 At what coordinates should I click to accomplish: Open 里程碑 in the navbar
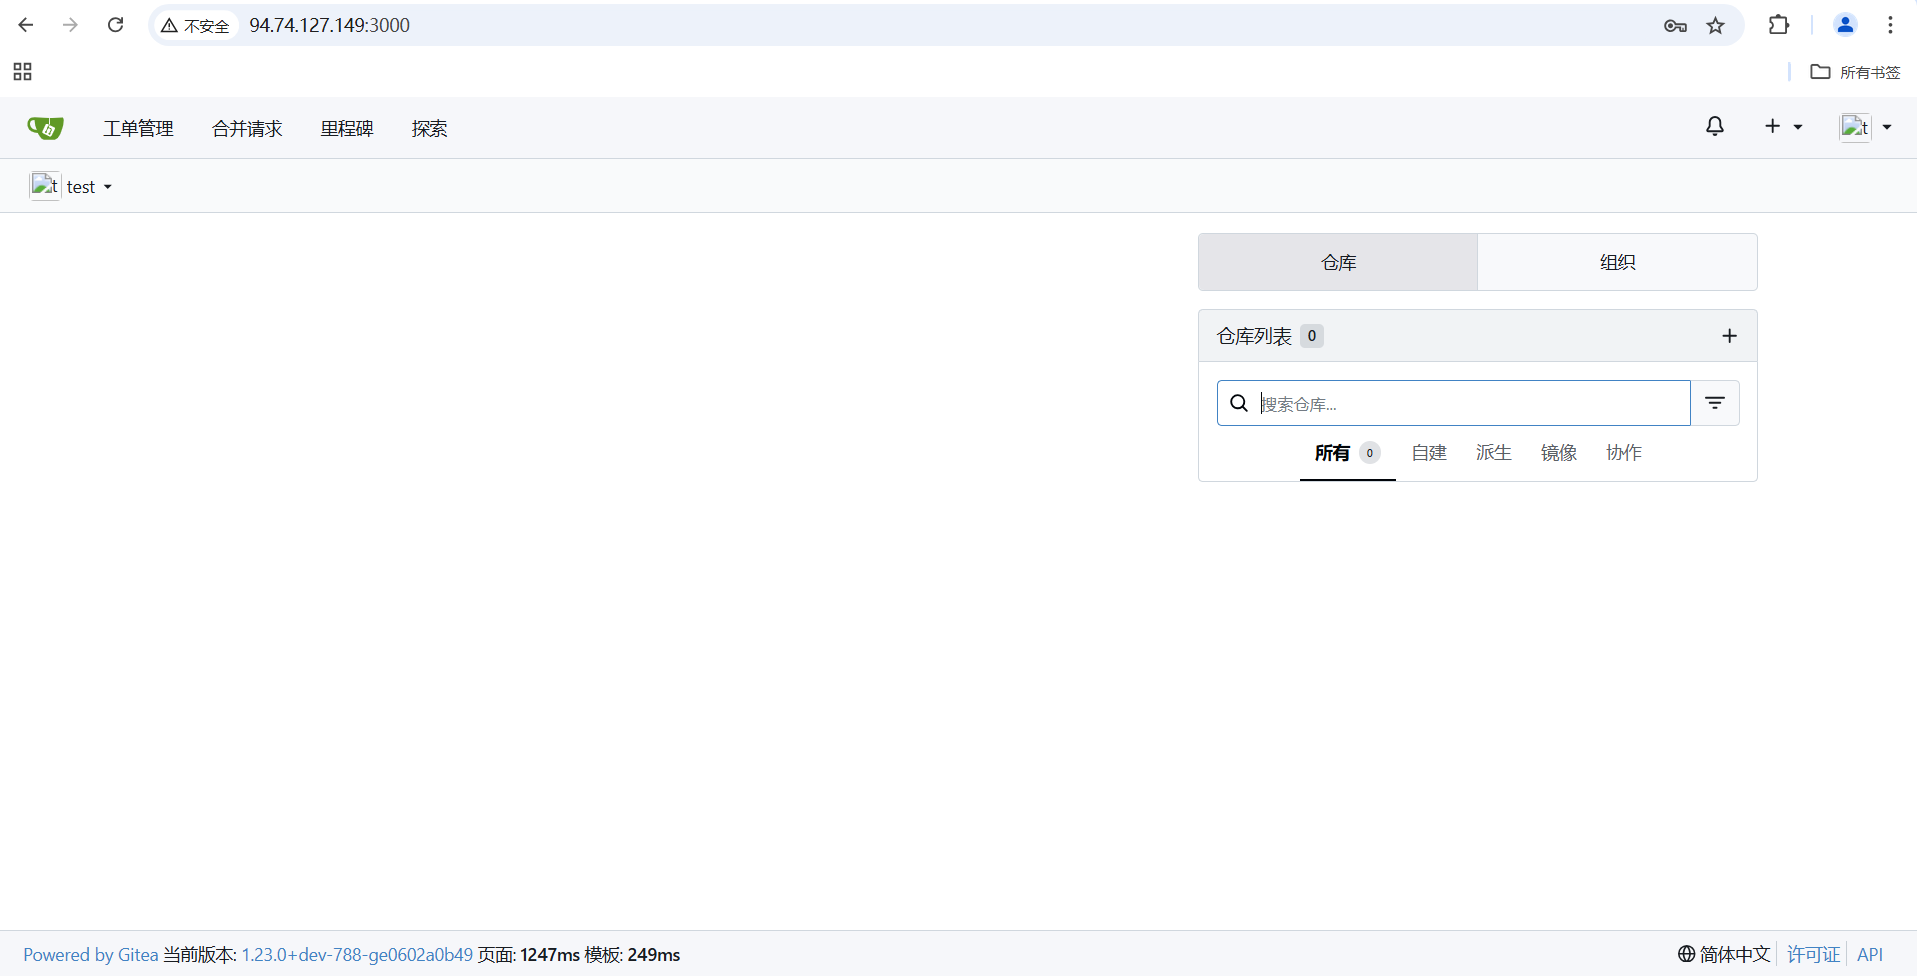pos(347,128)
